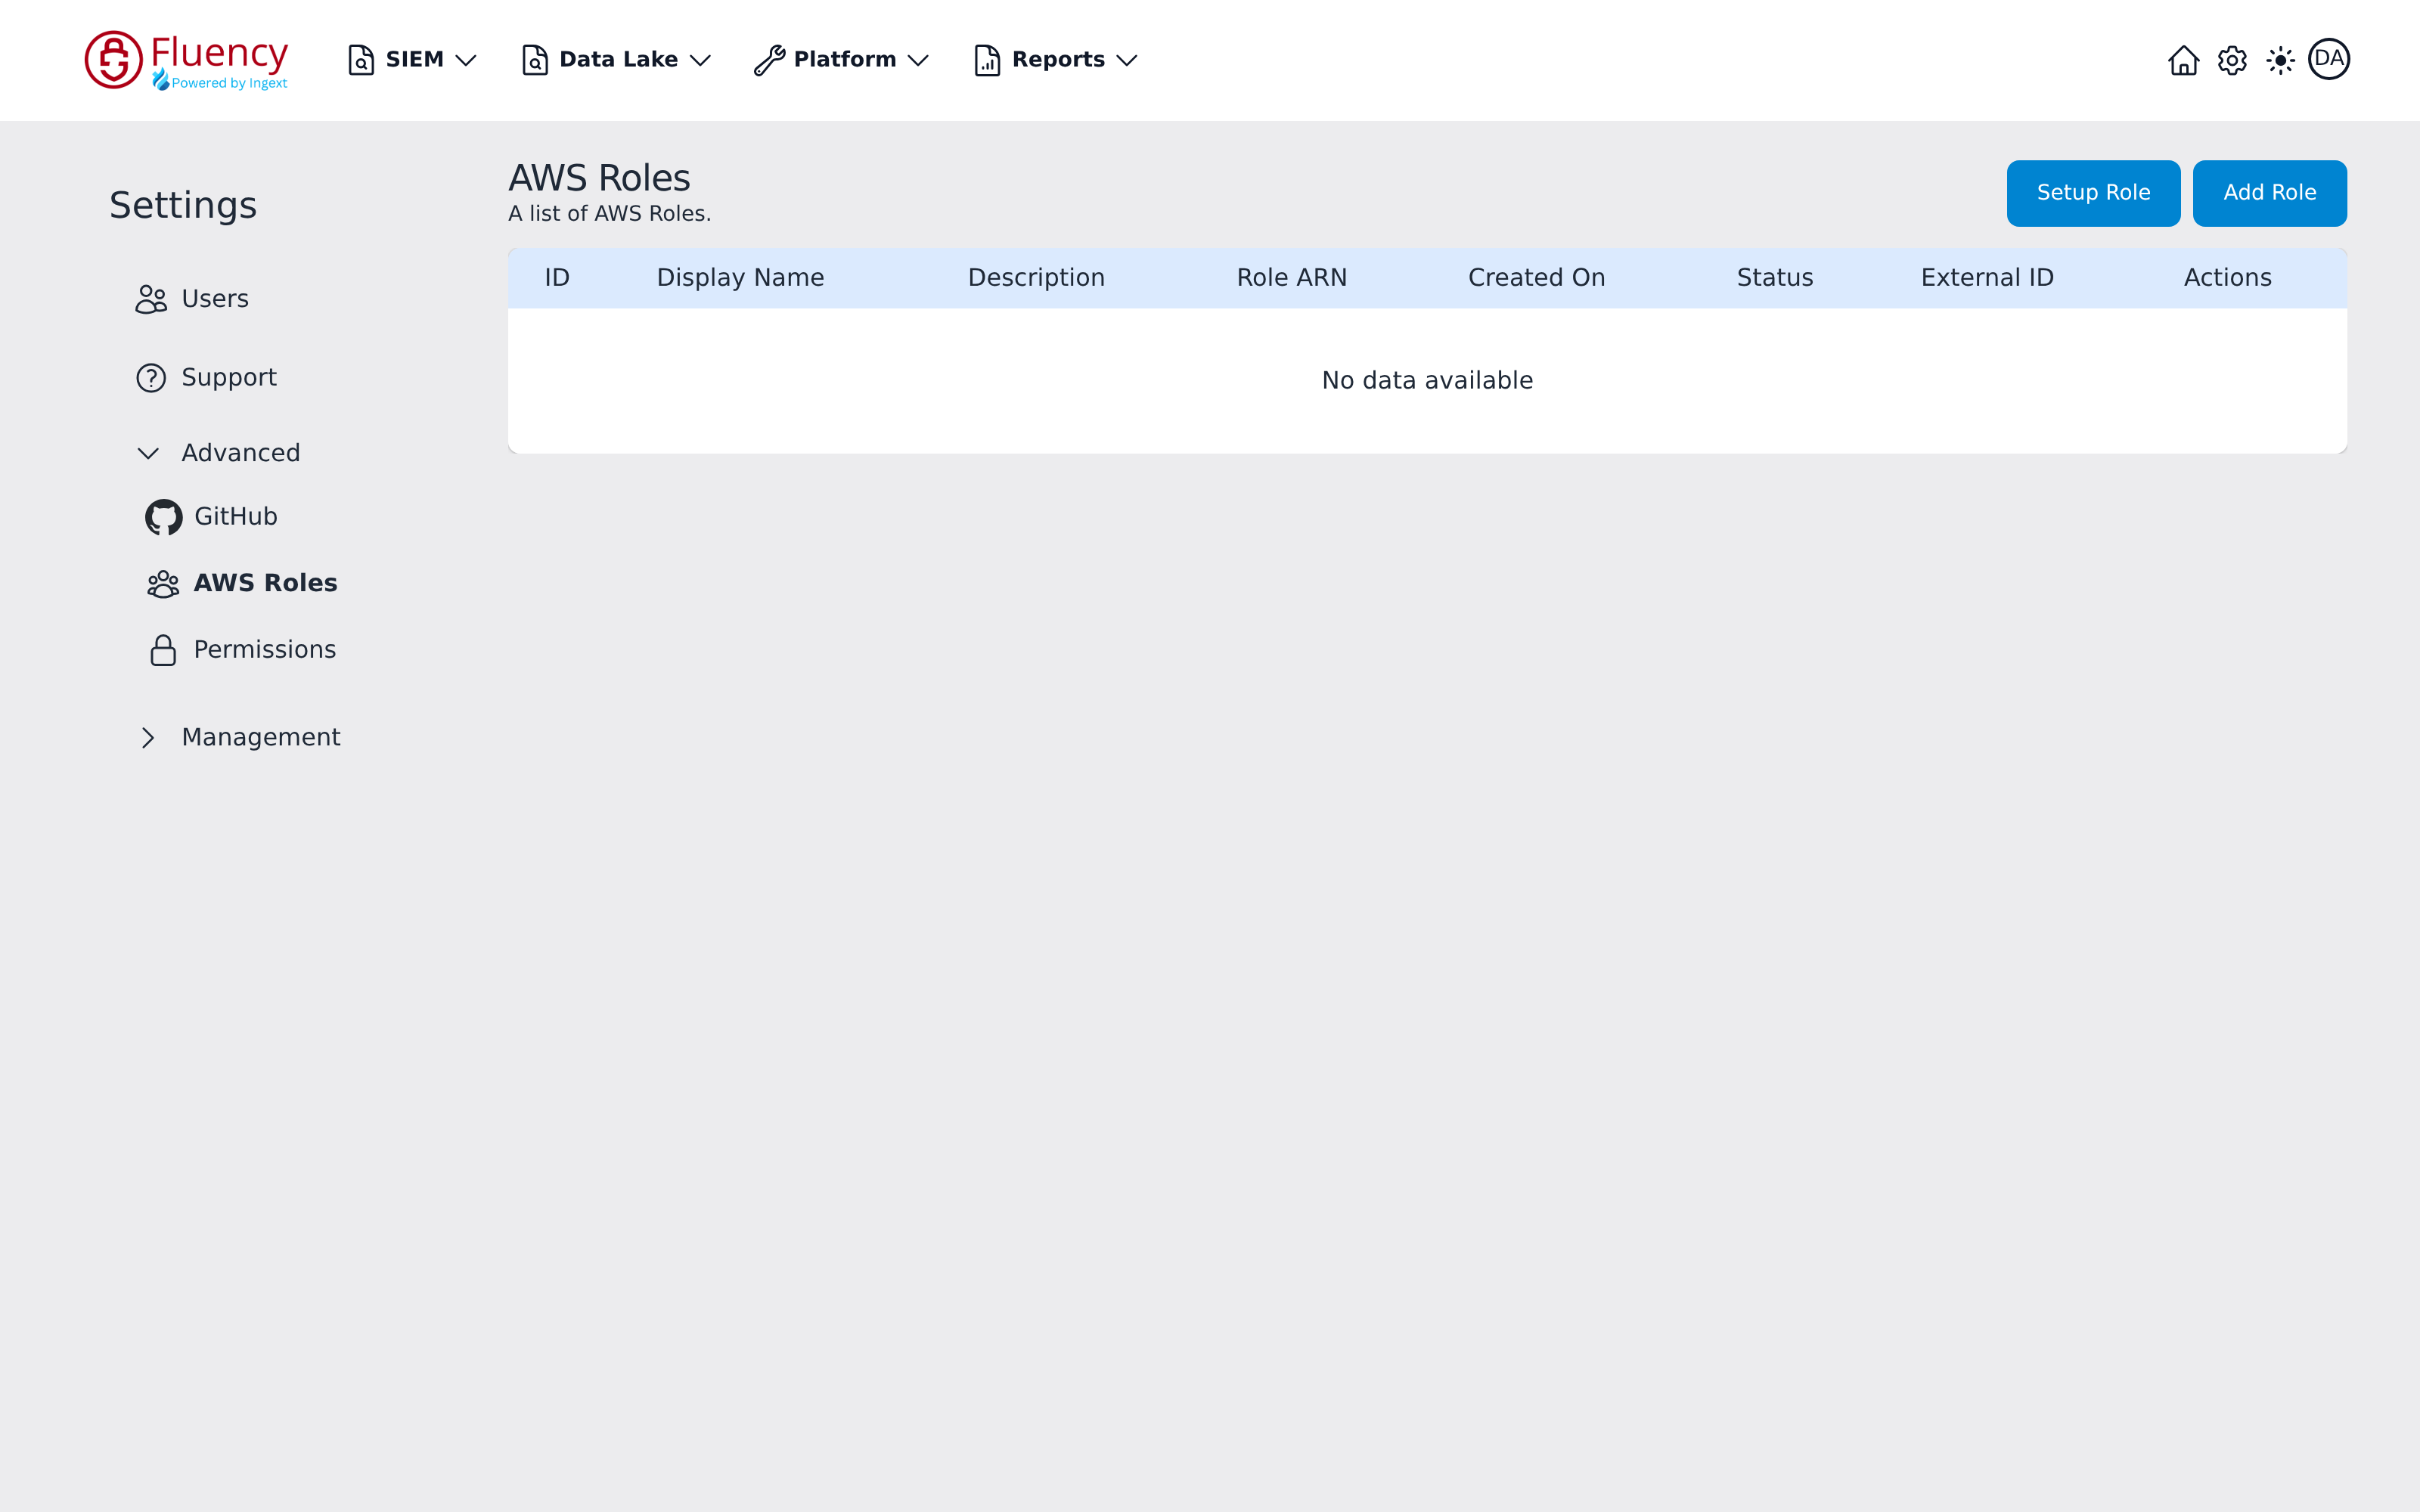Expand the Data Lake dropdown chevron
2420x1512 pixels.
(701, 60)
